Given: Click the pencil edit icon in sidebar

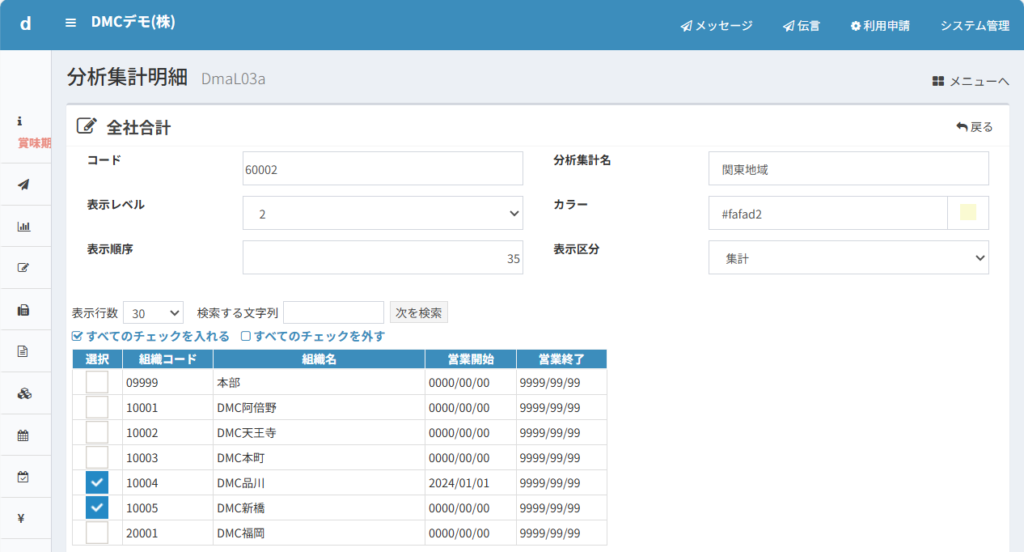Looking at the screenshot, I should 24,267.
